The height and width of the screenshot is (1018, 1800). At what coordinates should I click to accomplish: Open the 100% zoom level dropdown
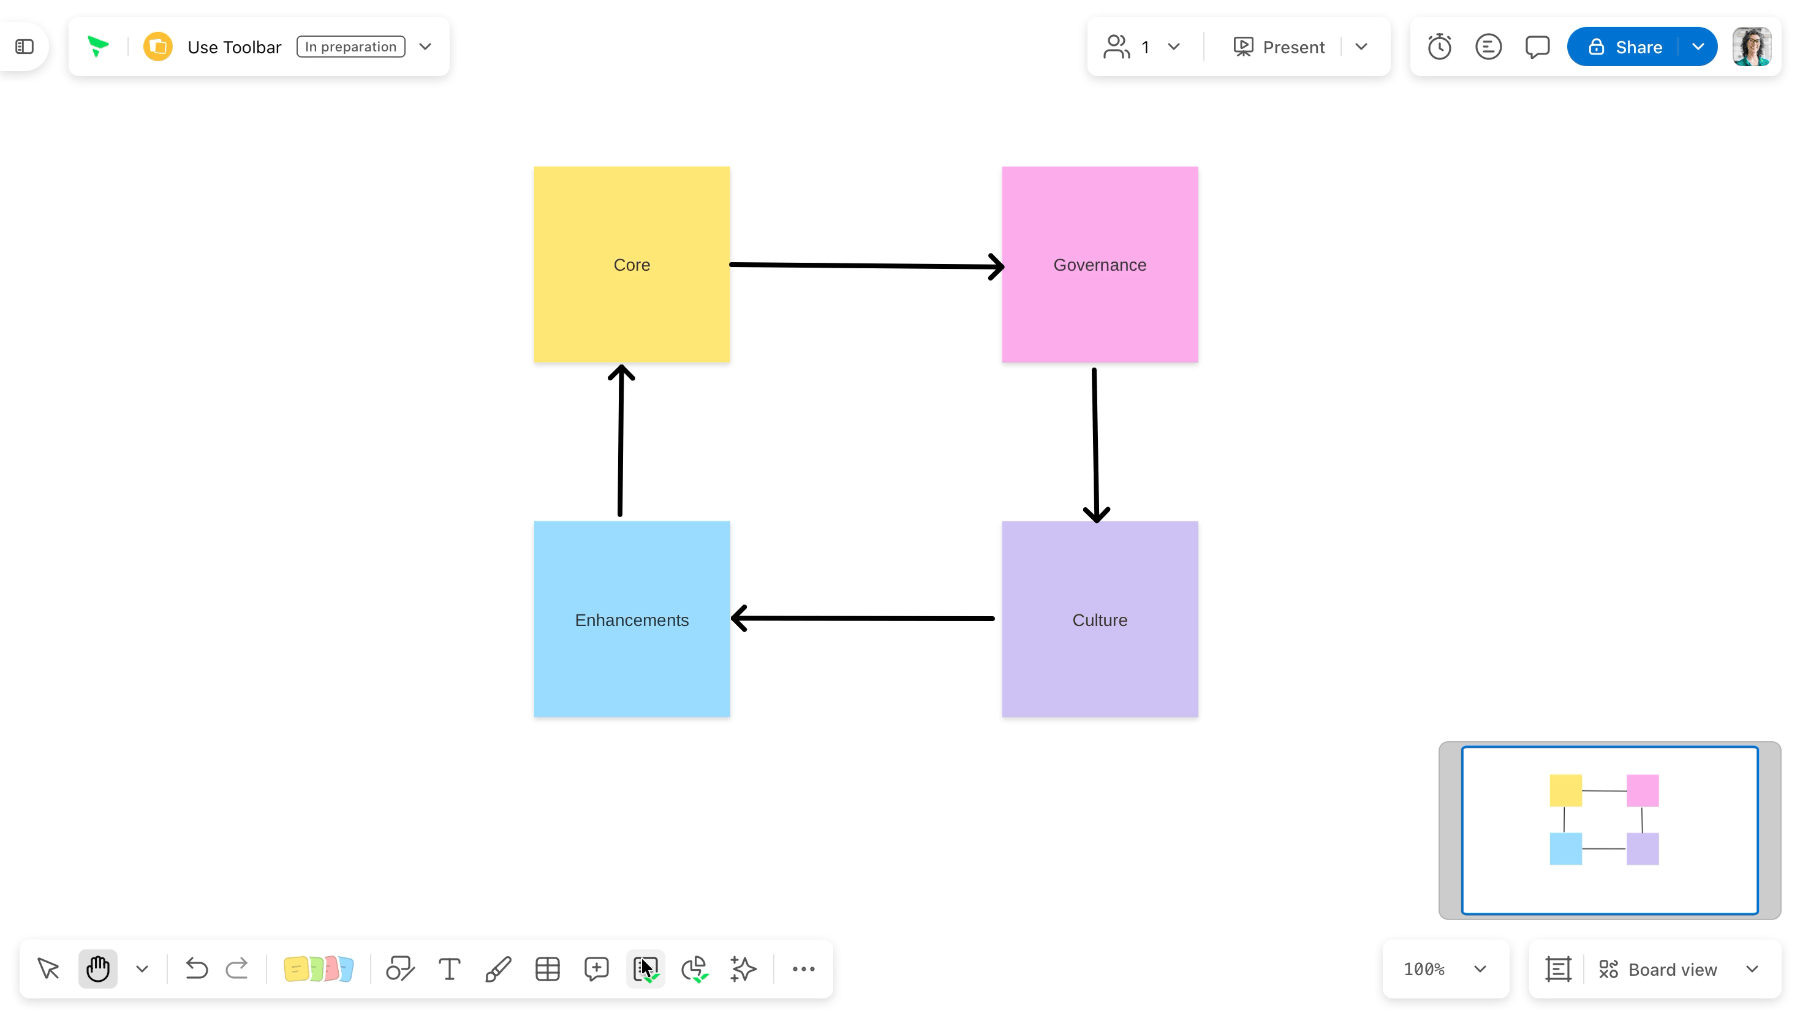(1445, 969)
